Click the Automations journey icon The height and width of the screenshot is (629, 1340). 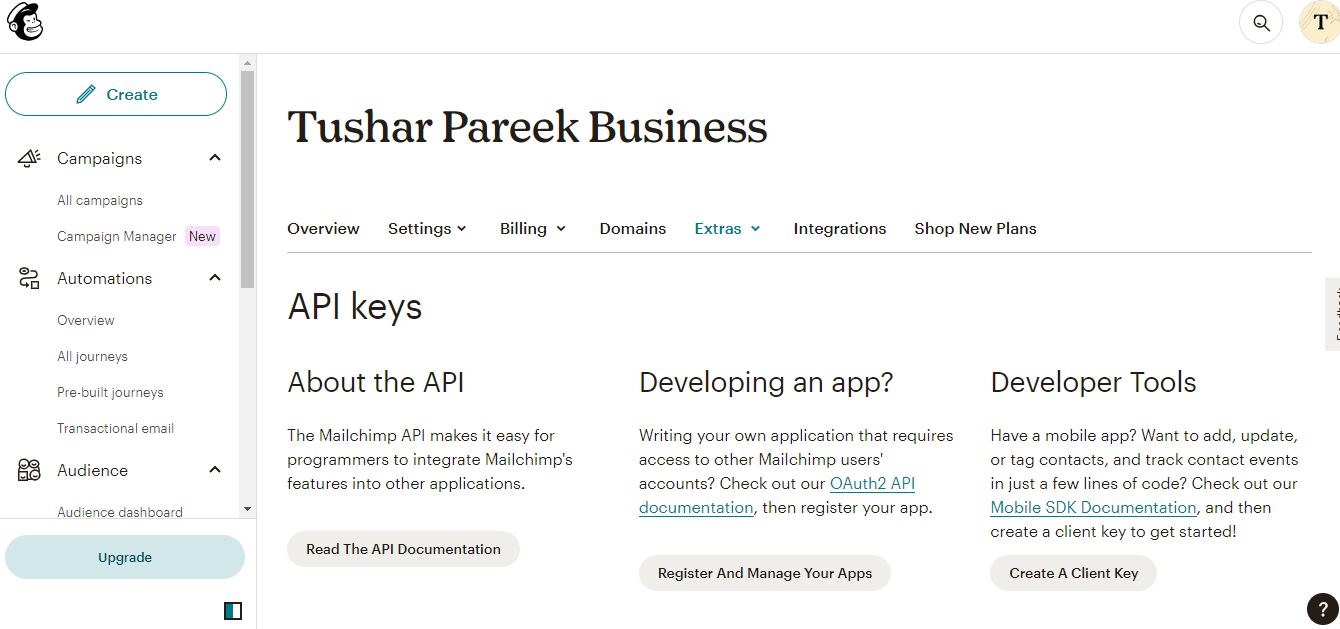click(29, 279)
